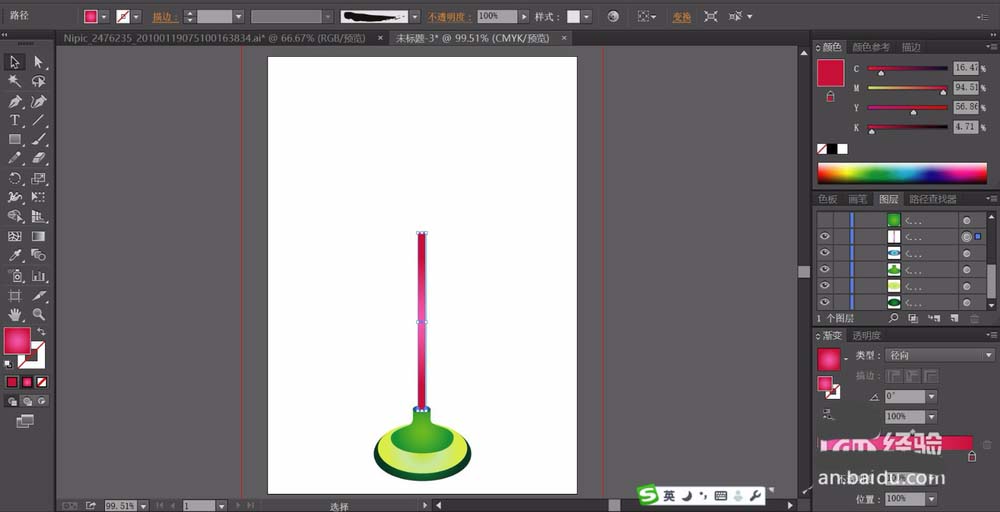Click opacity arrow button beside 100%

tap(524, 17)
